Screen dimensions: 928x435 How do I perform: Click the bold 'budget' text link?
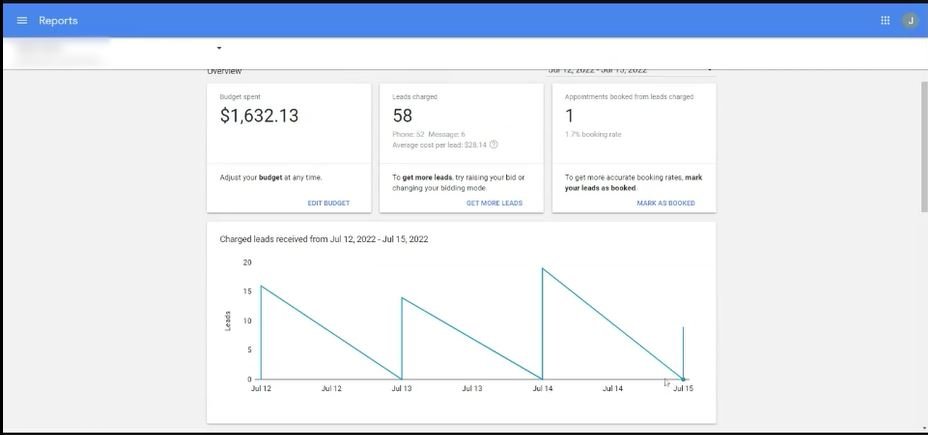(270, 178)
